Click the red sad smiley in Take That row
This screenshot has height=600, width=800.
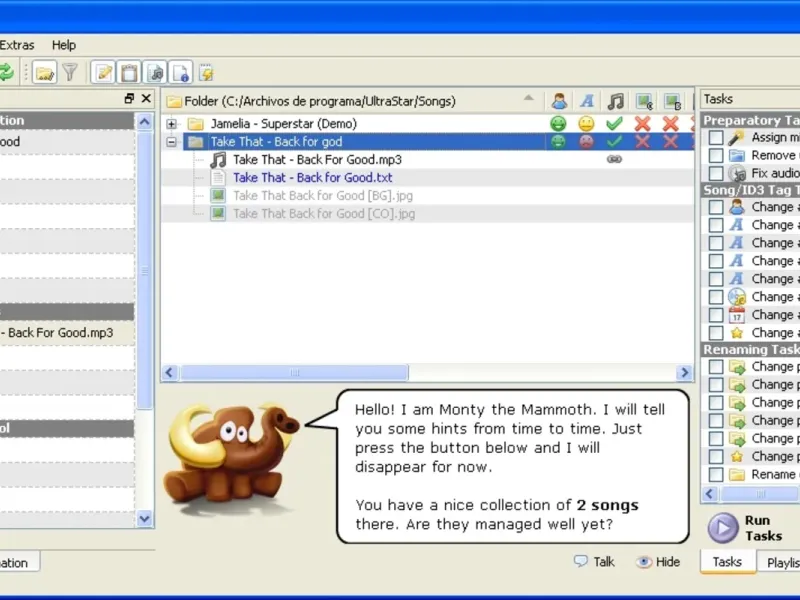coord(587,142)
